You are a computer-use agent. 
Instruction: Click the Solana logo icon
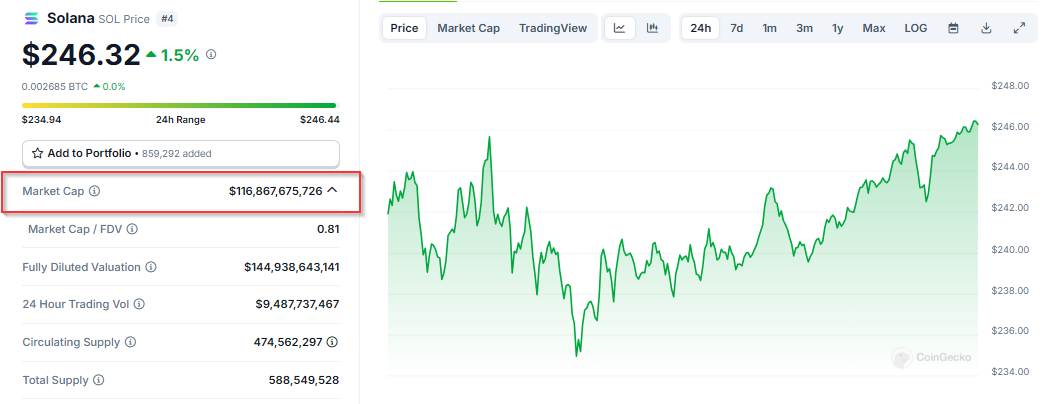(31, 19)
